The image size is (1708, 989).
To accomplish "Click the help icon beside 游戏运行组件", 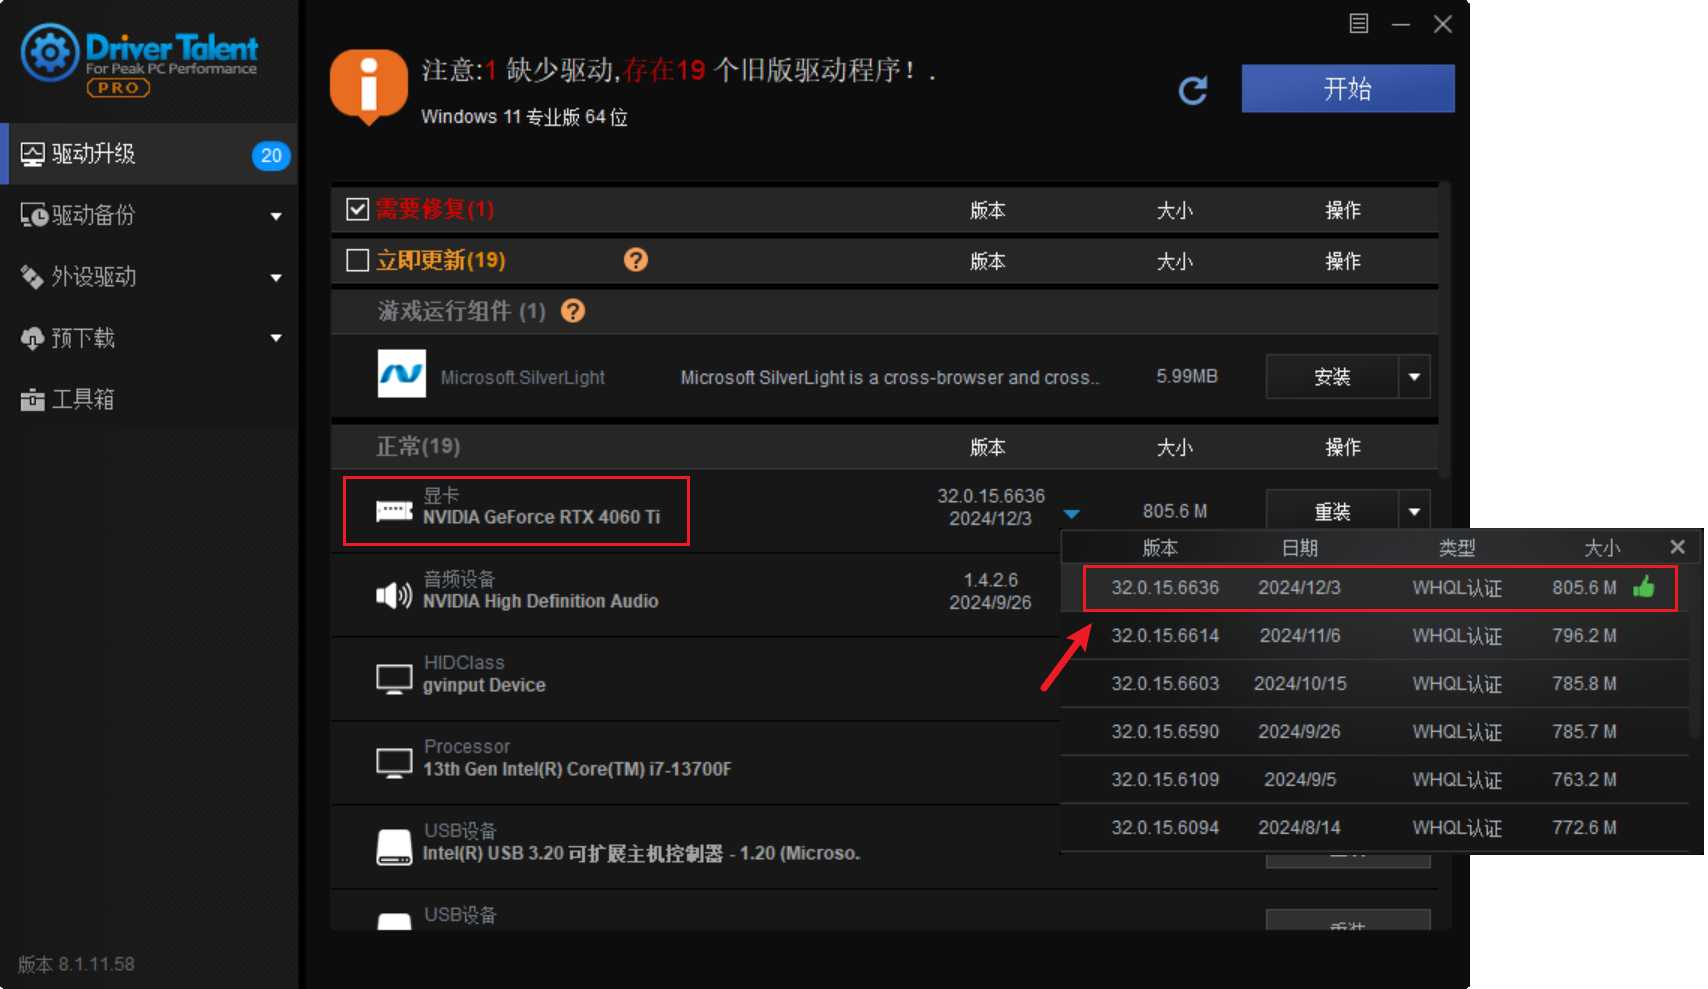I will point(573,311).
